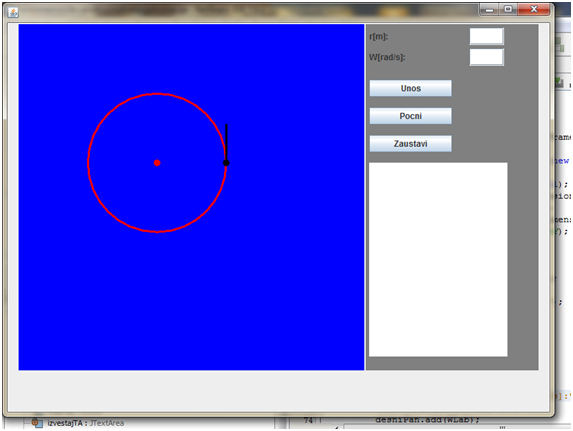Click the desniPan.add code line behind window

pos(427,420)
